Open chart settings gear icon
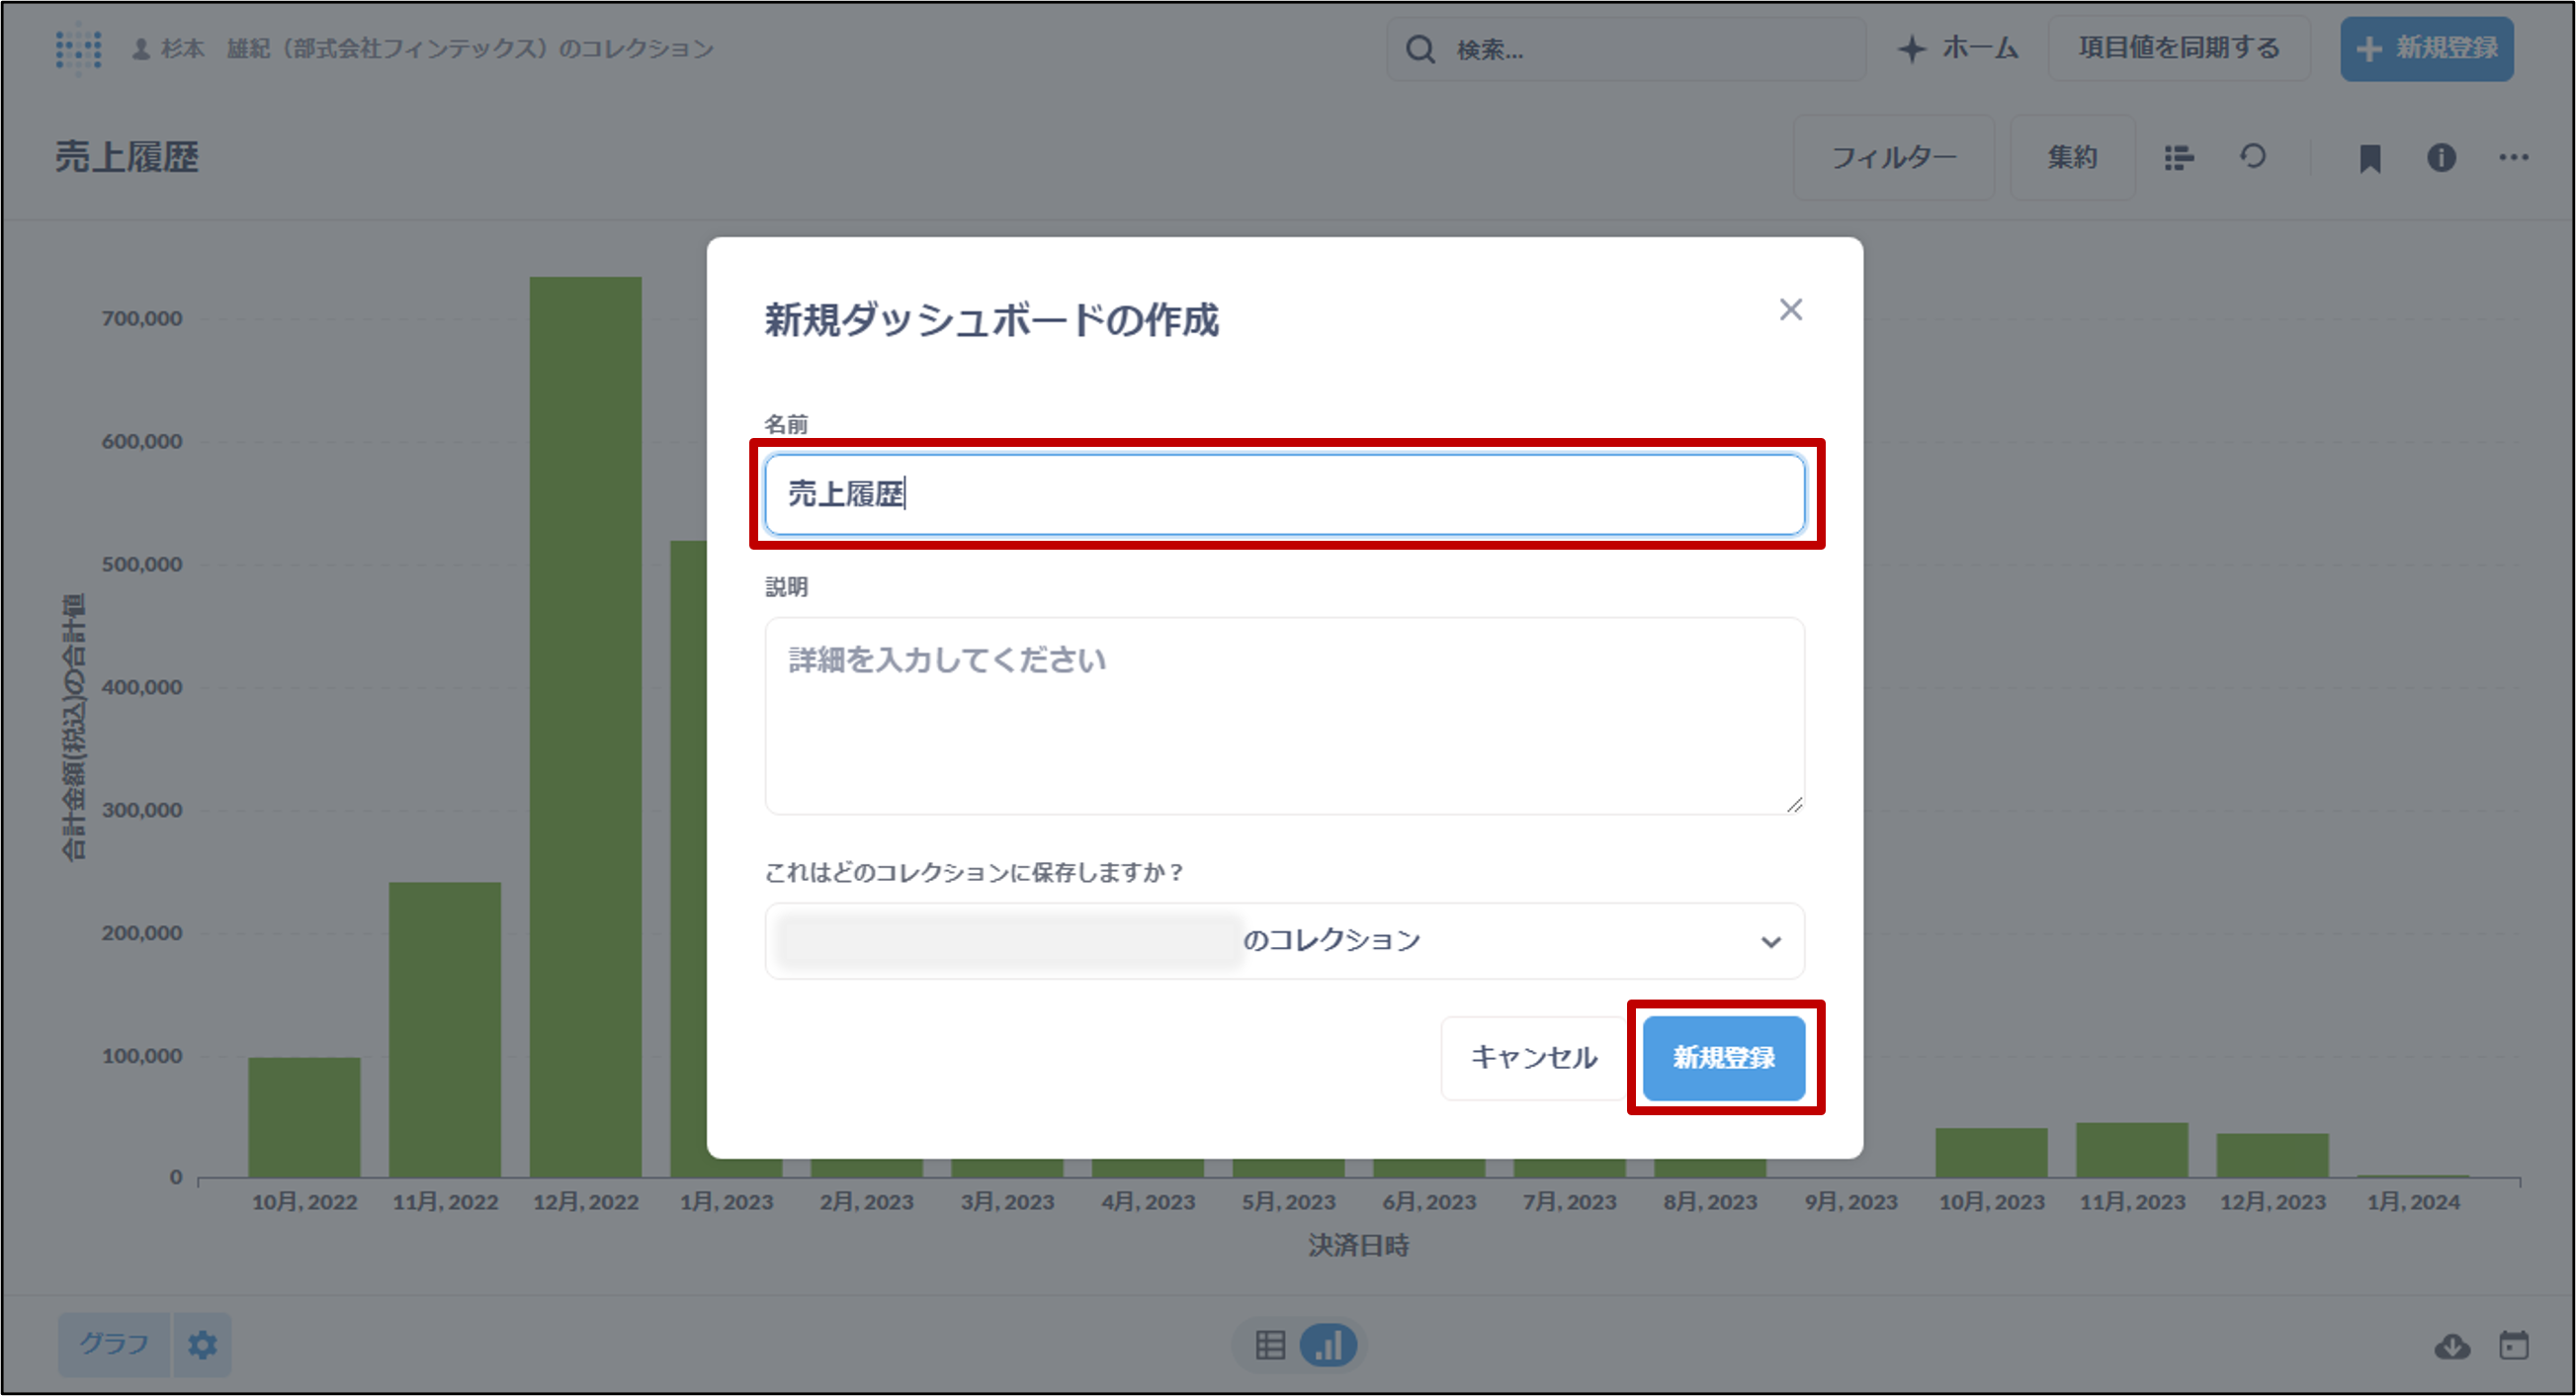Image resolution: width=2576 pixels, height=1396 pixels. [x=202, y=1345]
